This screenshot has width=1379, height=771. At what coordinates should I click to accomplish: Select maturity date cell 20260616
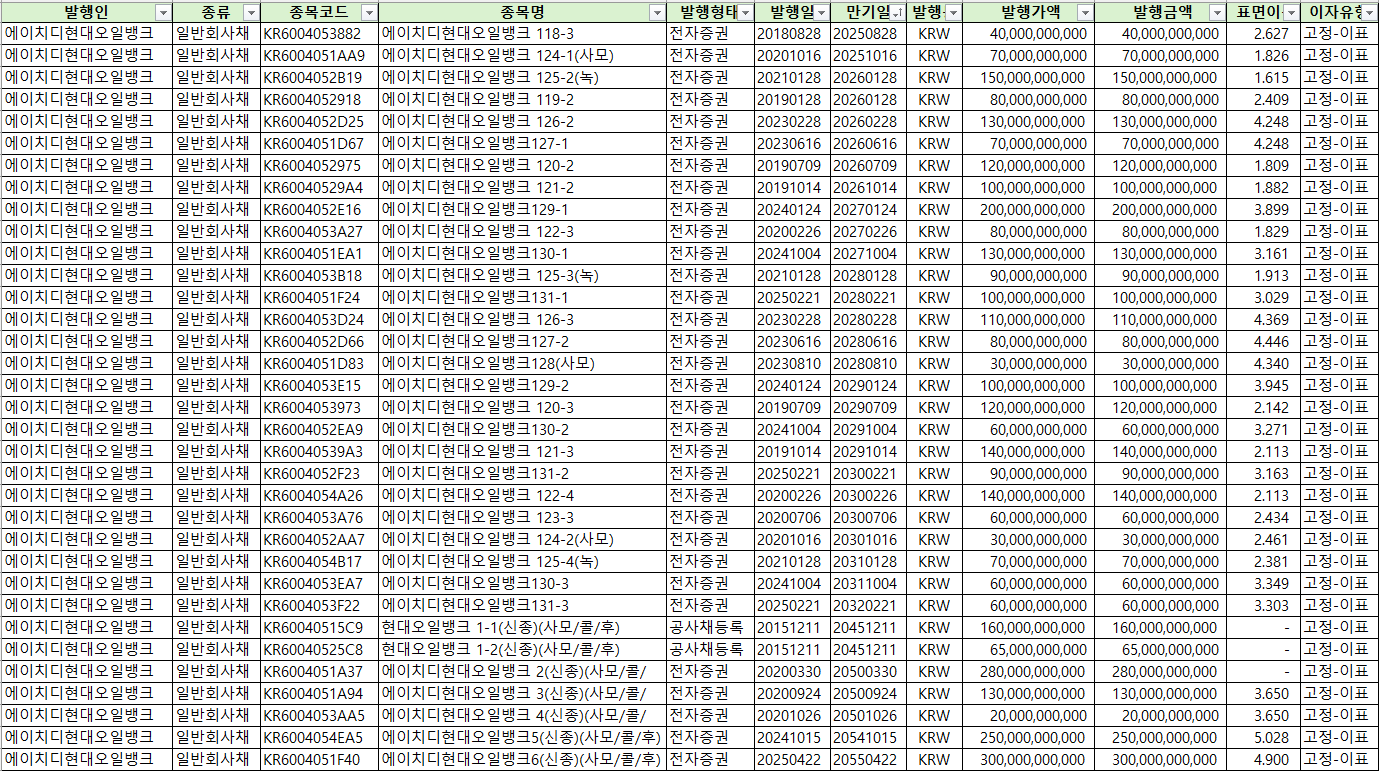point(868,143)
